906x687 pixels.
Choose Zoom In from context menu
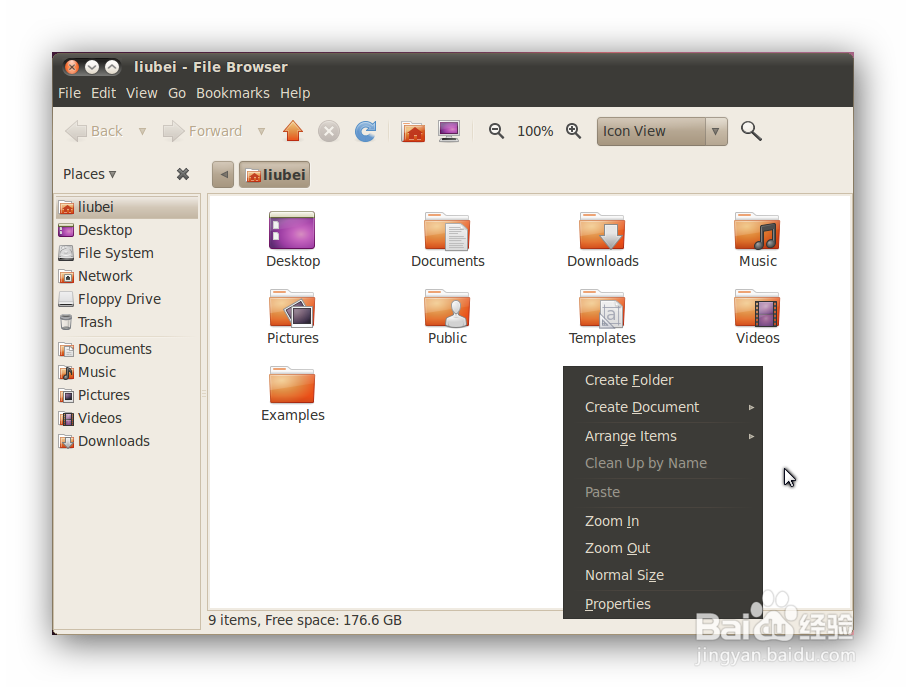coord(663,521)
